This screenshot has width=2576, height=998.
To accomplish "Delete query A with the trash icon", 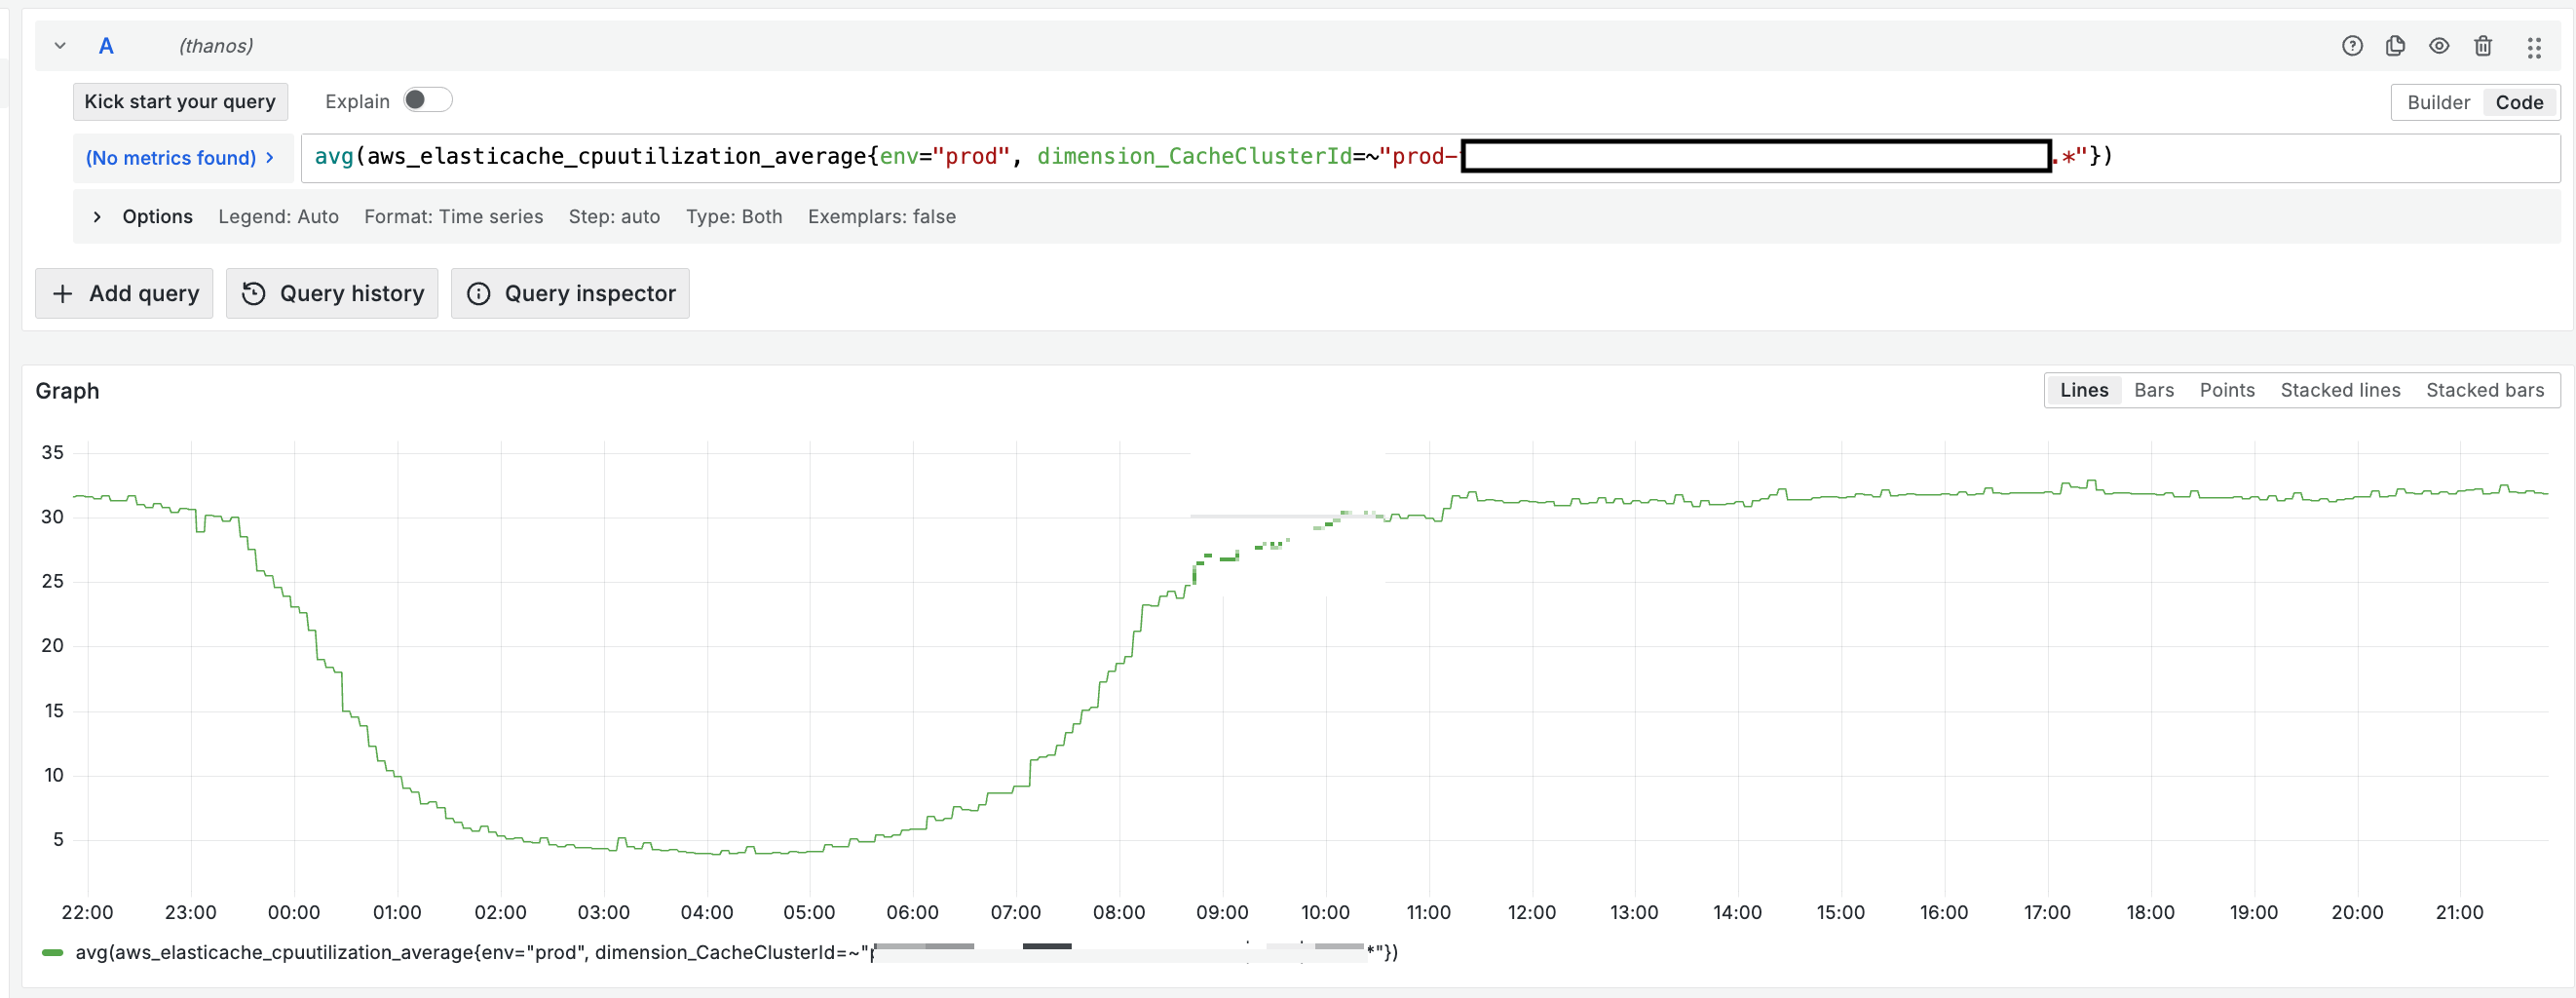I will tap(2483, 46).
